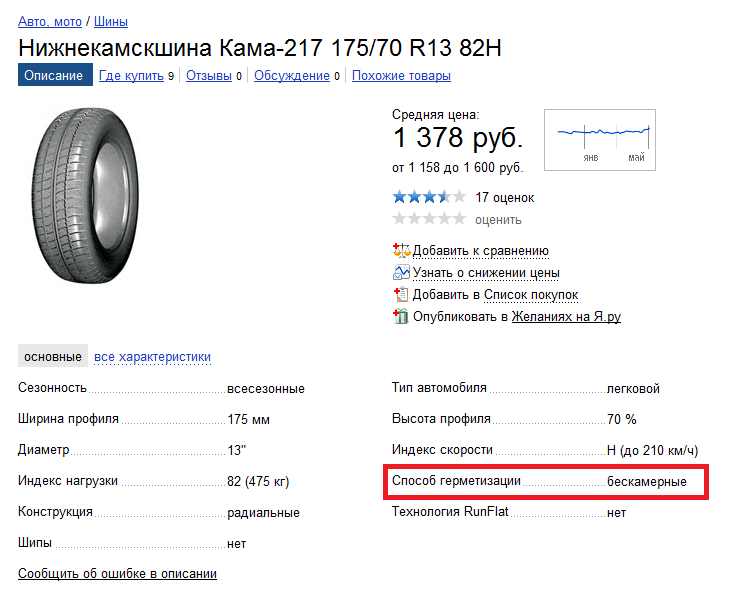Screen dimensions: 751x603
Task: Click Сообщить об ошибке в описании
Action: [117, 574]
